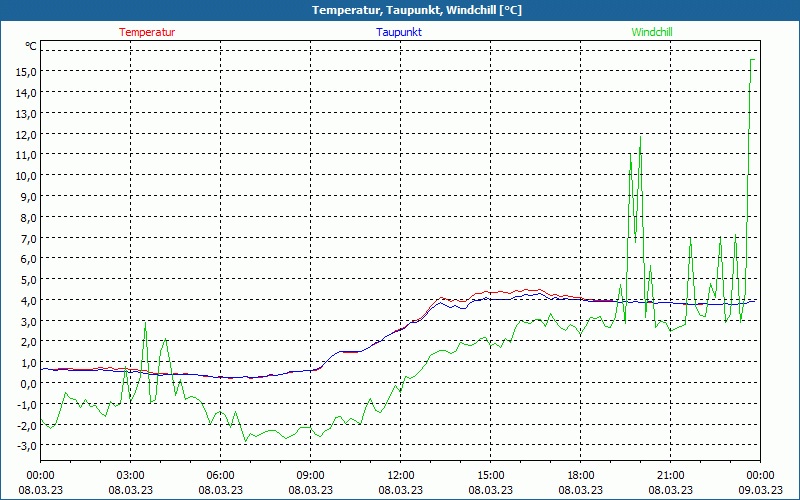Click the 12:00 time axis label
The height and width of the screenshot is (500, 800).
401,476
